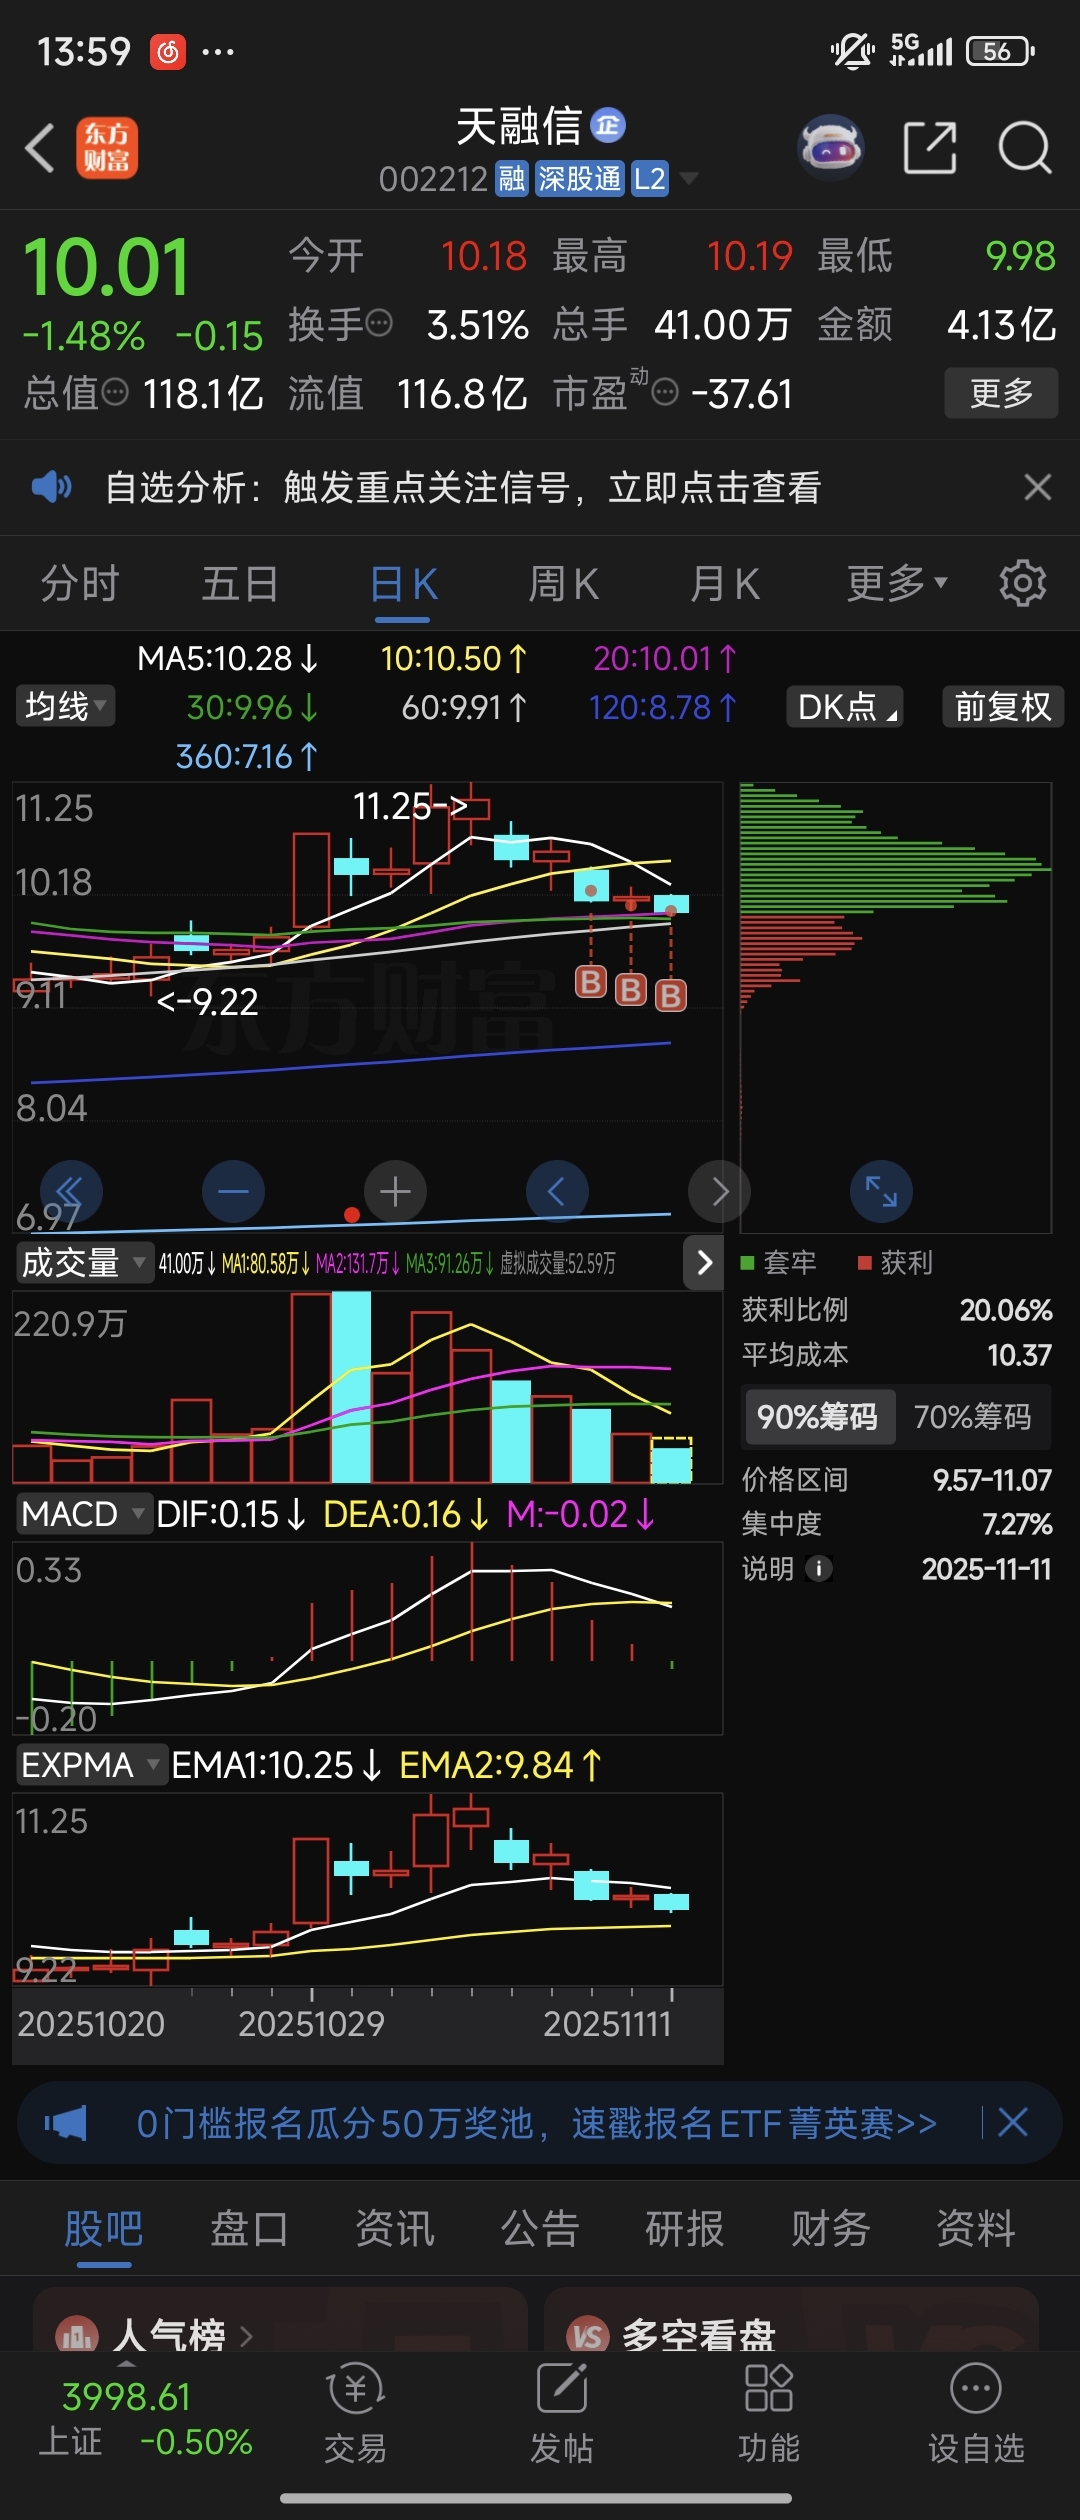Zoom out chart with minus button
Viewport: 1080px width, 2520px height.
tap(233, 1191)
